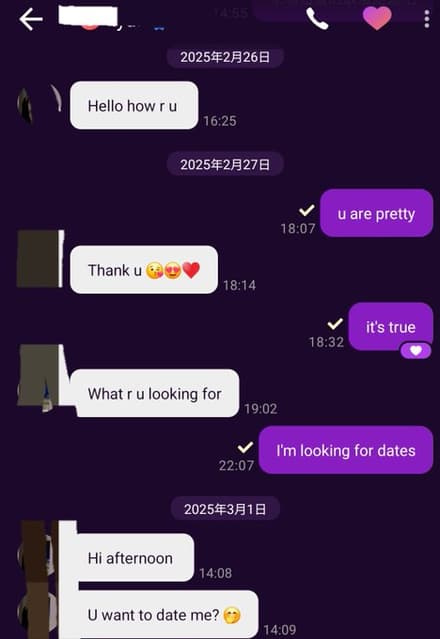
Task: Tap the 2025年3月1日 date label
Action: (225, 509)
